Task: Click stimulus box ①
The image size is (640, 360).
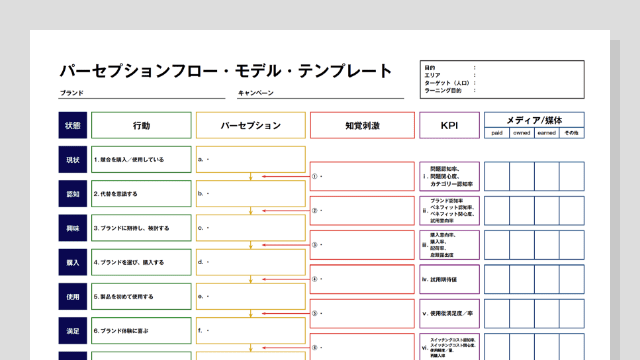Action: (362, 176)
